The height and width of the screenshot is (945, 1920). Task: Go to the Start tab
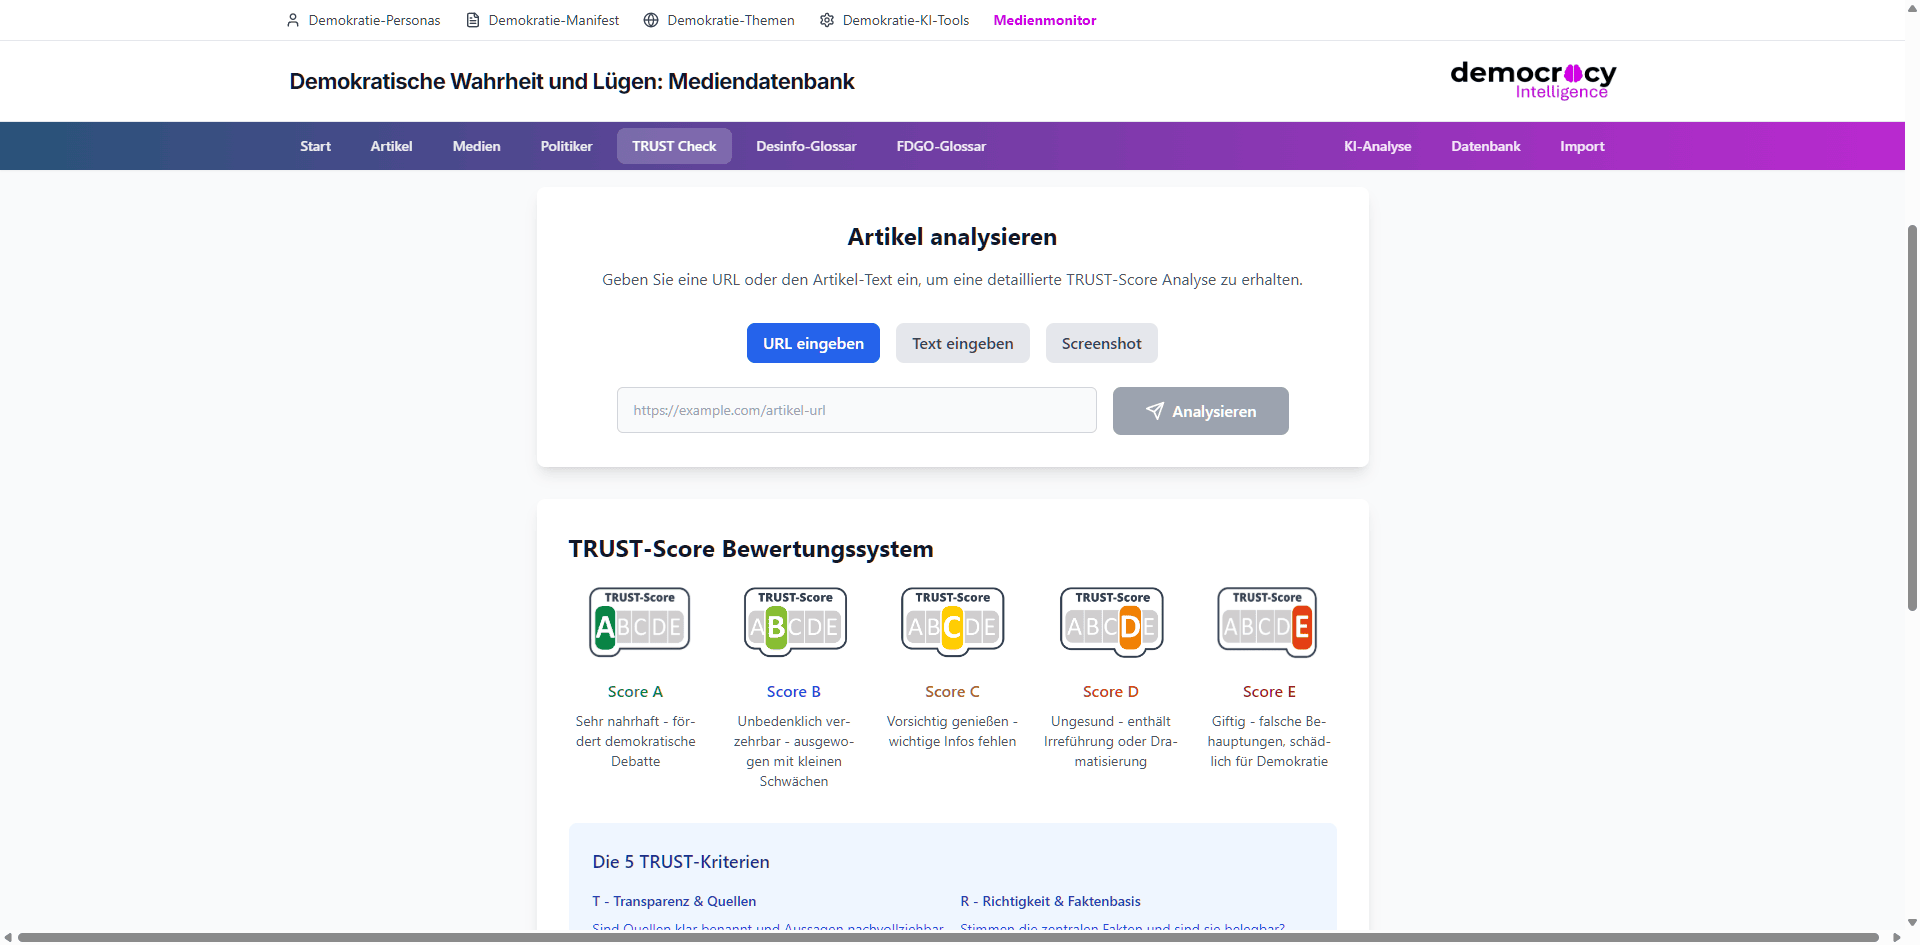click(315, 146)
